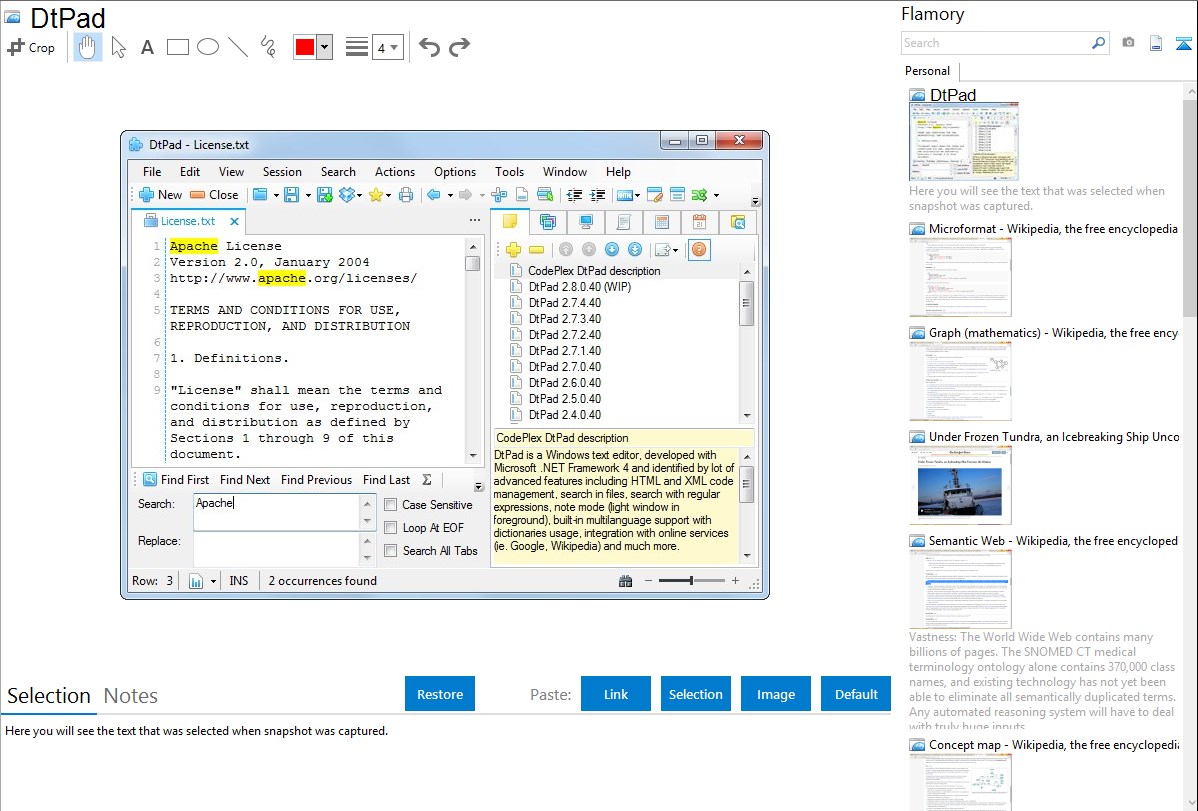This screenshot has height=811, width=1198.
Task: Undo the last annotation
Action: pos(429,47)
